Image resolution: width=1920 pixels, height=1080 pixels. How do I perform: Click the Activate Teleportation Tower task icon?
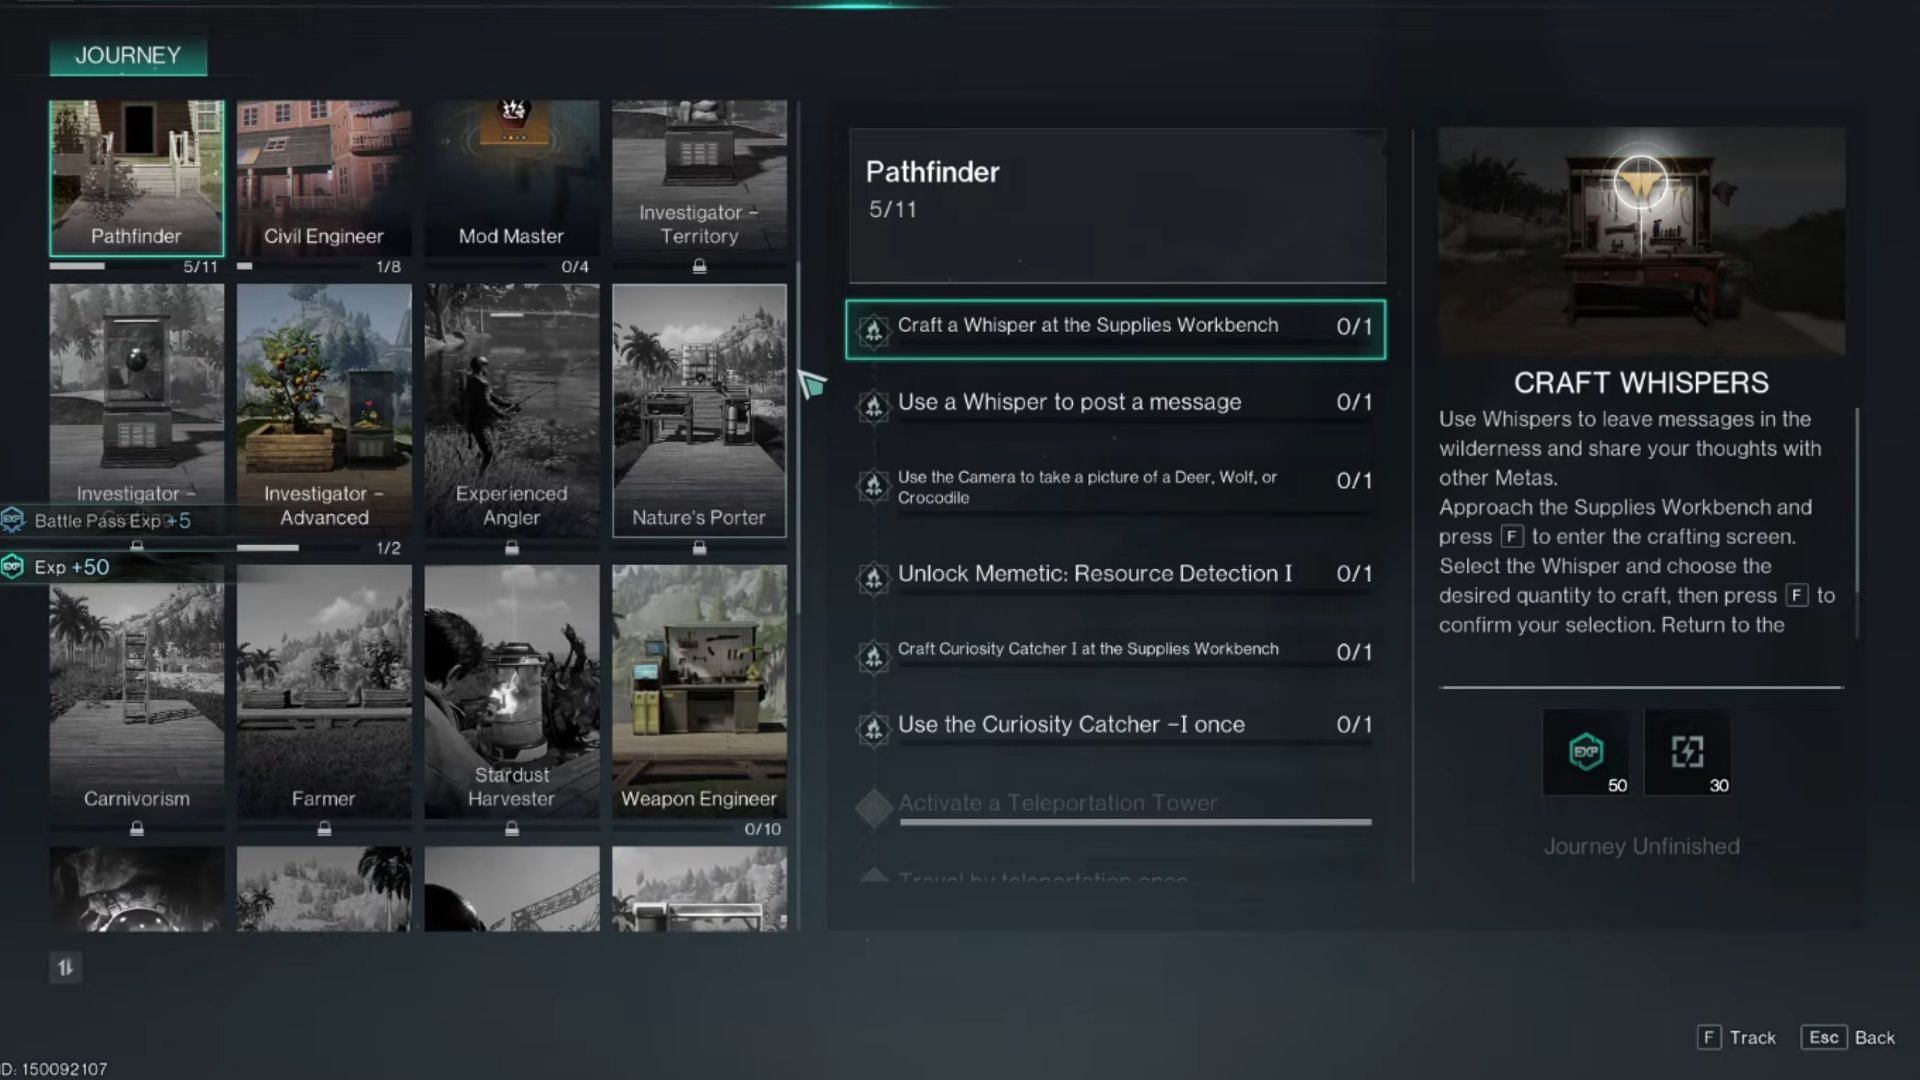pyautogui.click(x=872, y=803)
